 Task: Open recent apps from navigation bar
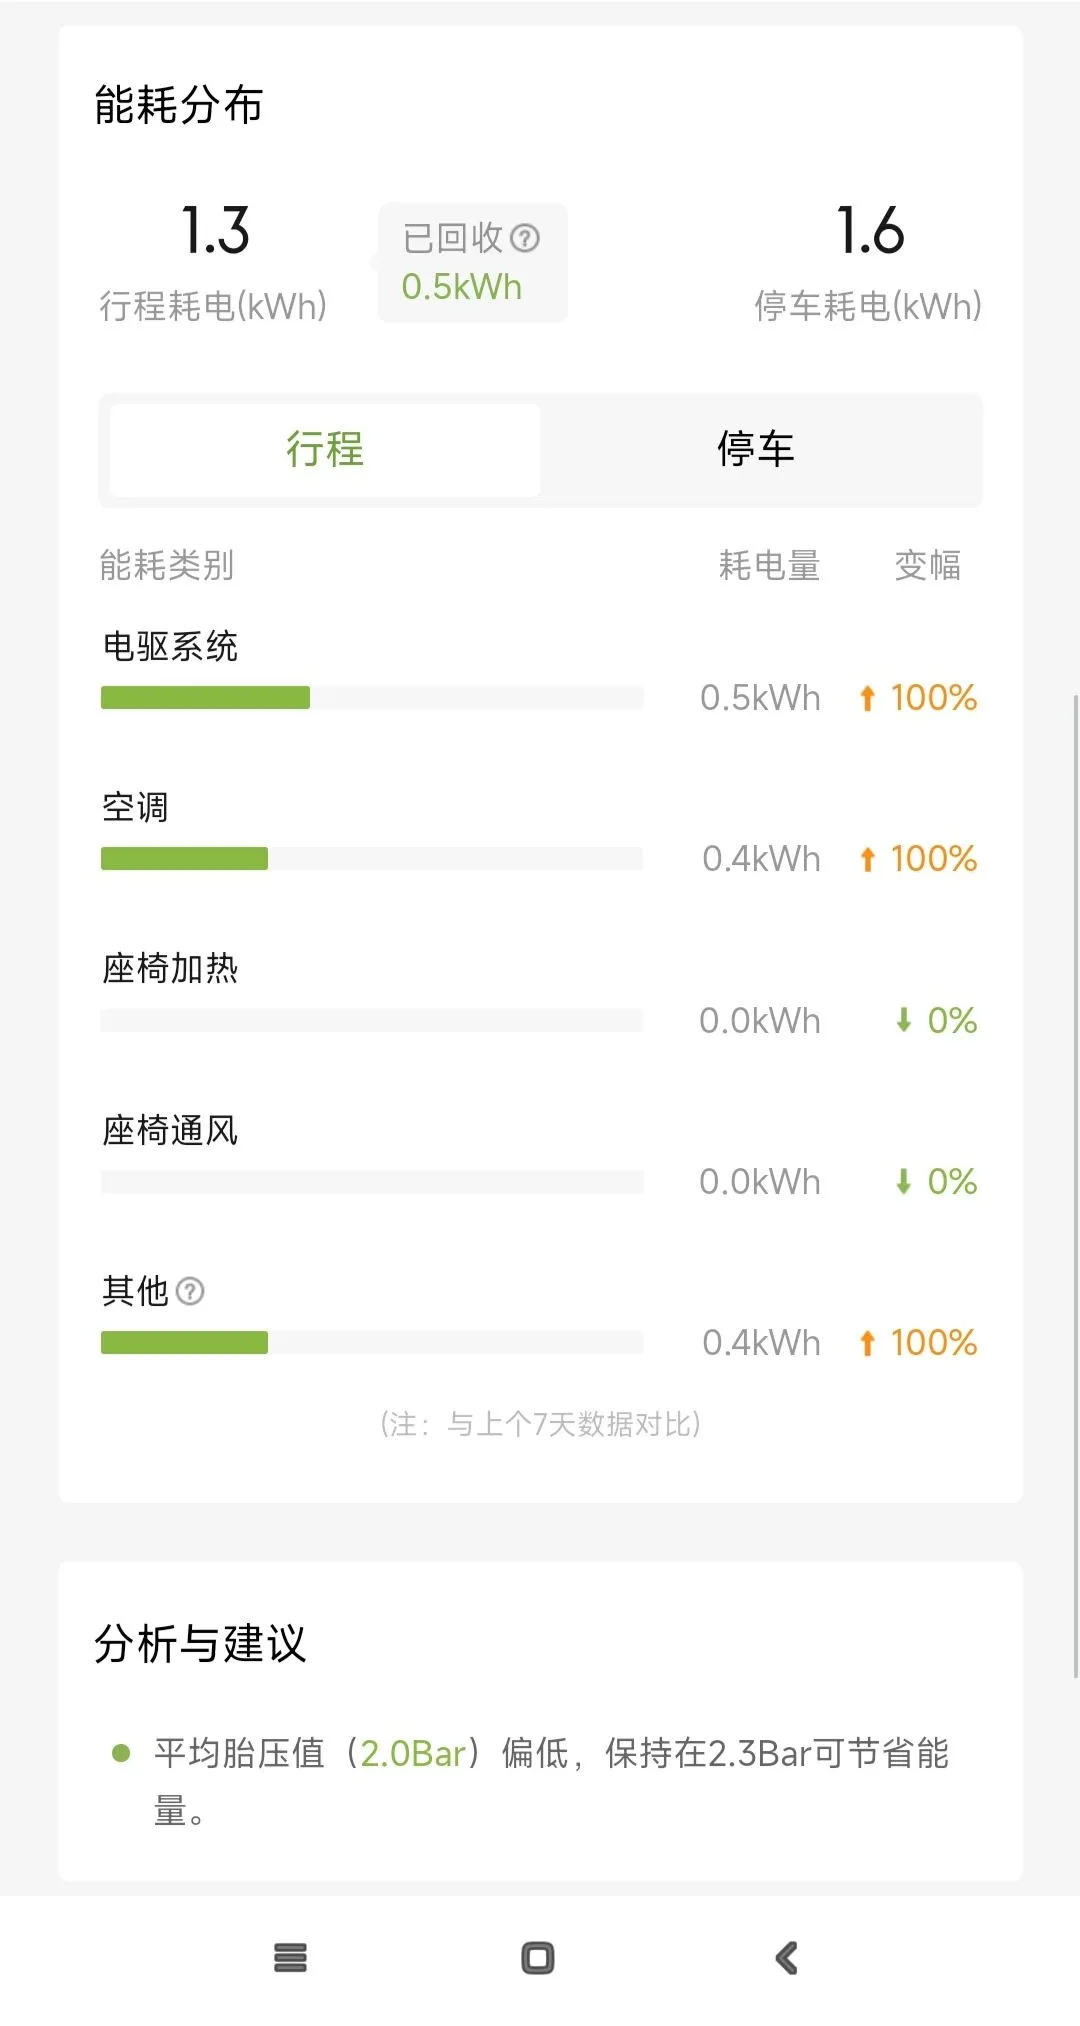(x=290, y=1957)
